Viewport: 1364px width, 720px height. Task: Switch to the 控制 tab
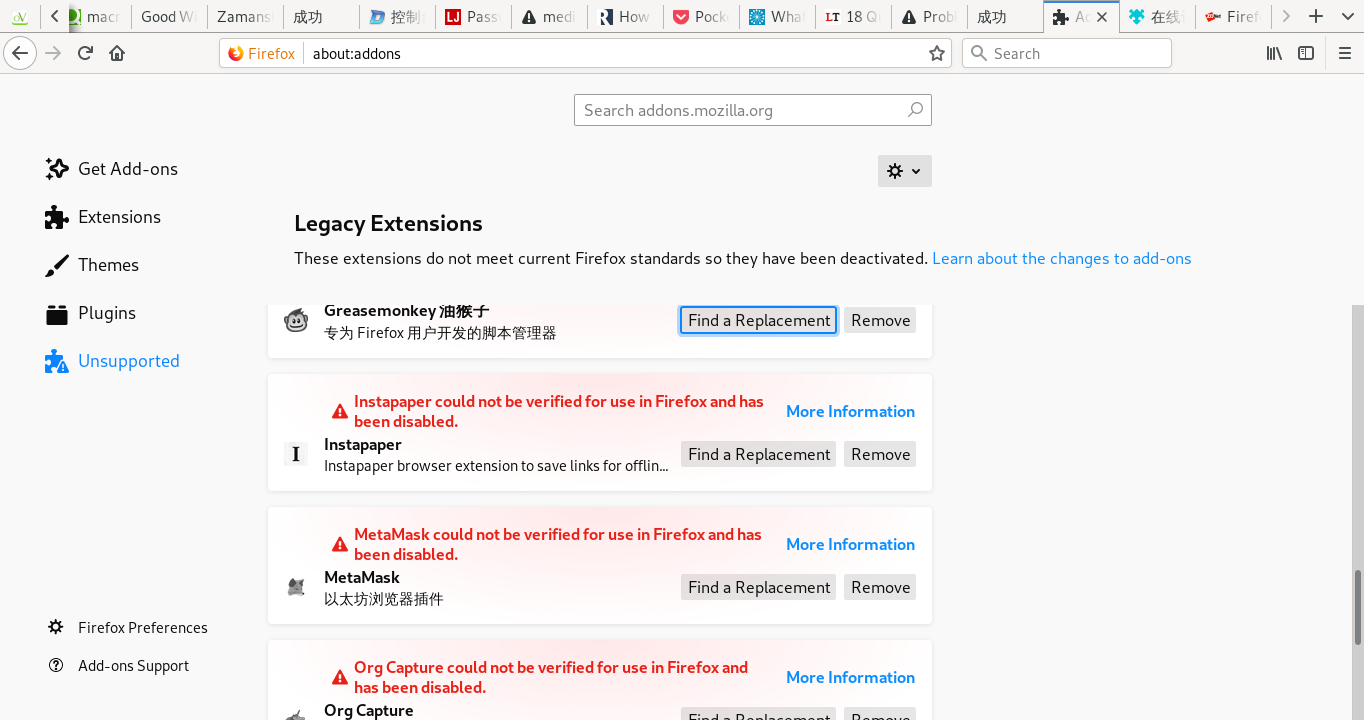(x=396, y=17)
